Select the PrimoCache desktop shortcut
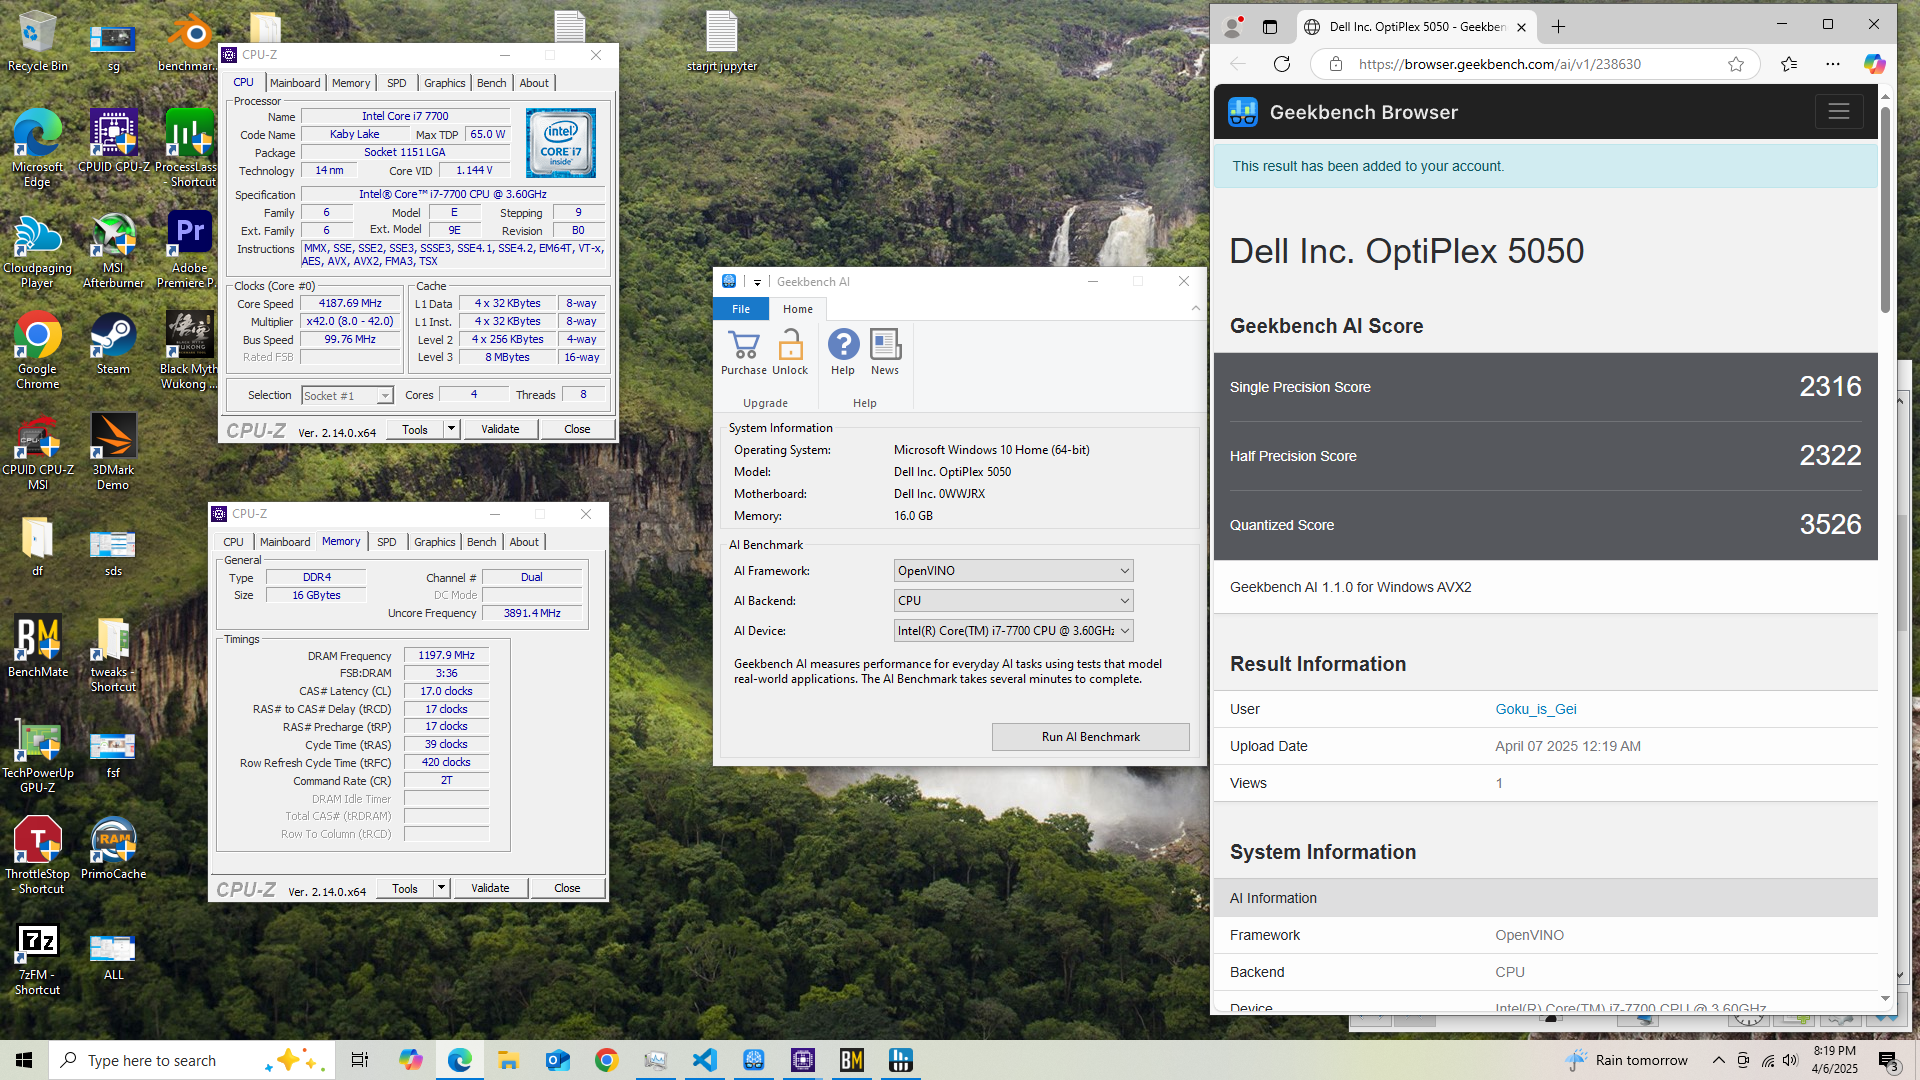 (x=113, y=849)
